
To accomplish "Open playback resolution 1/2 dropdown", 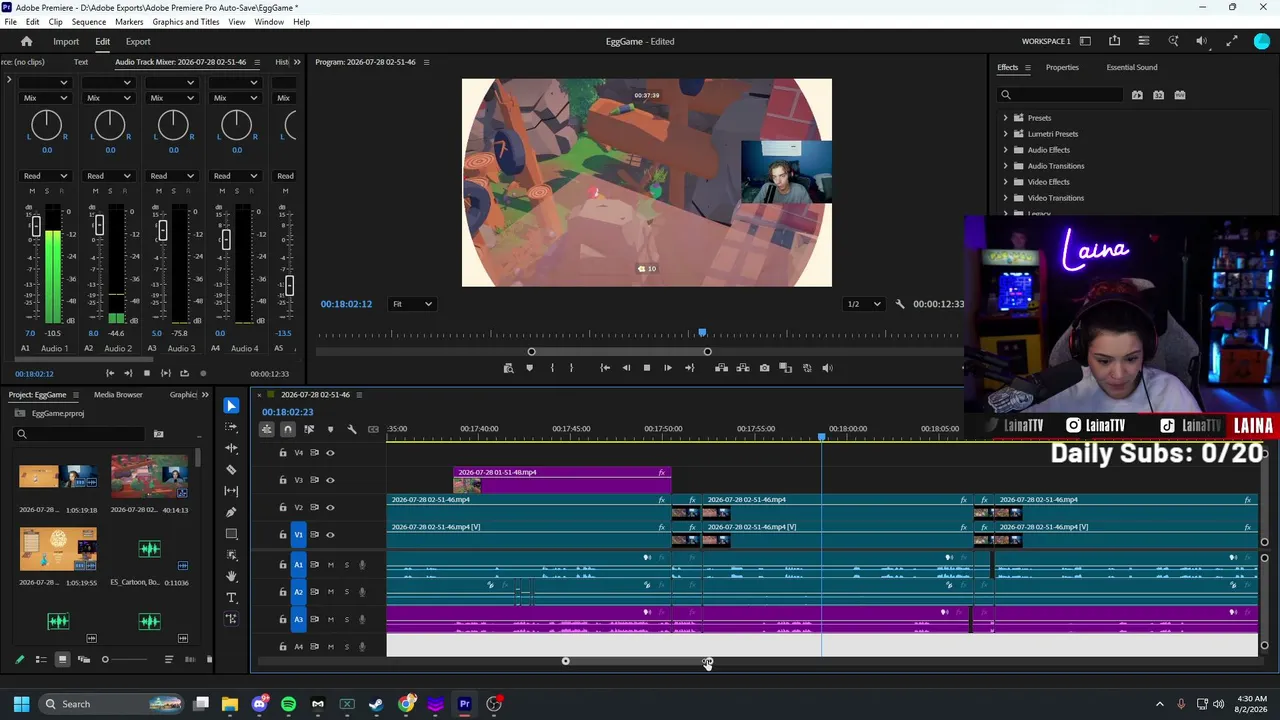I will [x=864, y=304].
